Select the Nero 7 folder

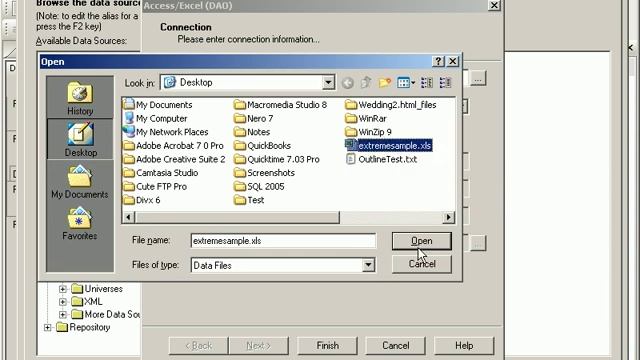pyautogui.click(x=254, y=118)
